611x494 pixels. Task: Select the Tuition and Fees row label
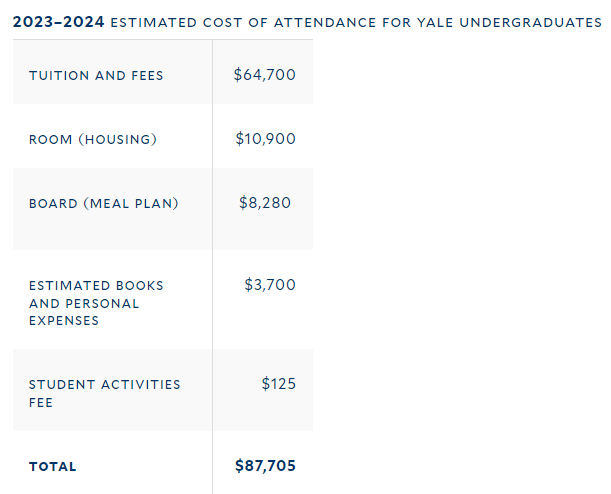[96, 76]
